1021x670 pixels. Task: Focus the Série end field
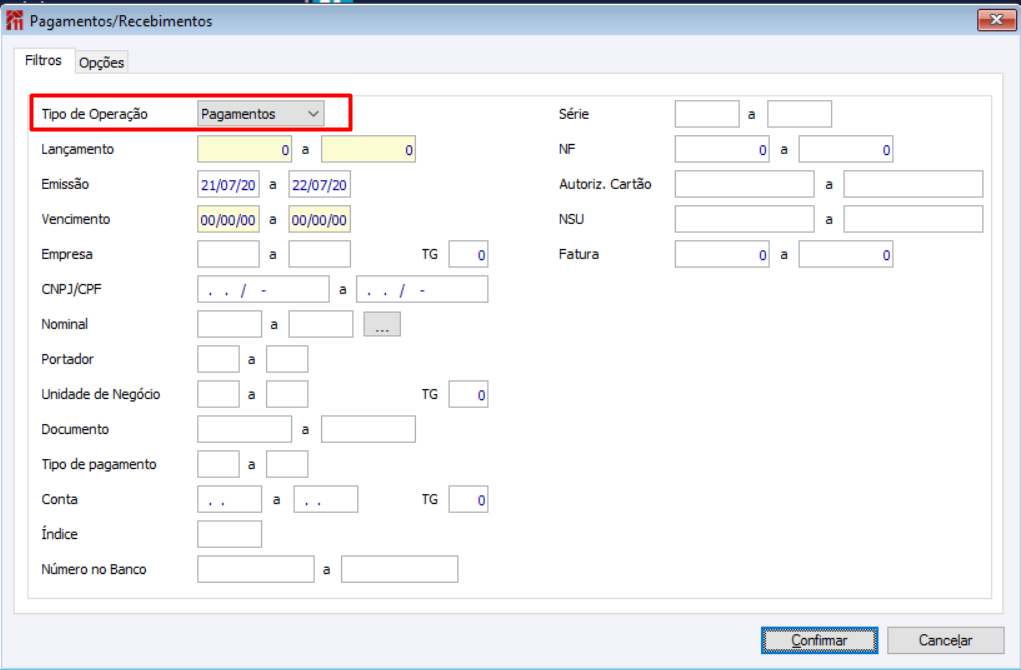point(799,114)
